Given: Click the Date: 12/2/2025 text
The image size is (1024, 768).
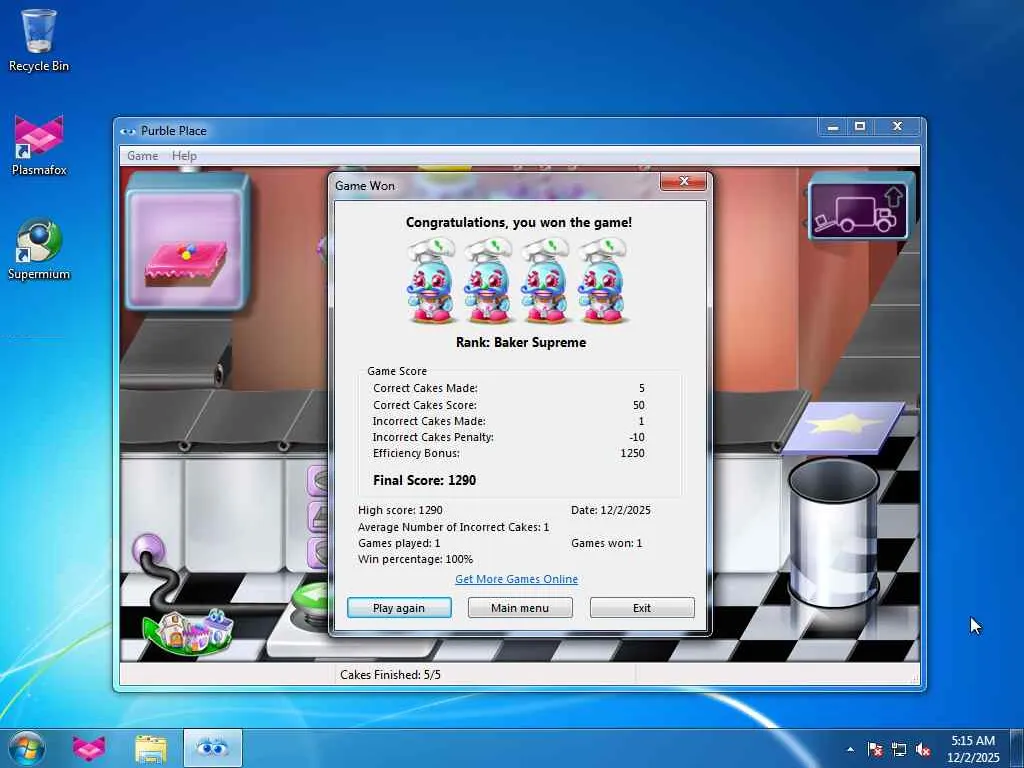Looking at the screenshot, I should coord(611,510).
